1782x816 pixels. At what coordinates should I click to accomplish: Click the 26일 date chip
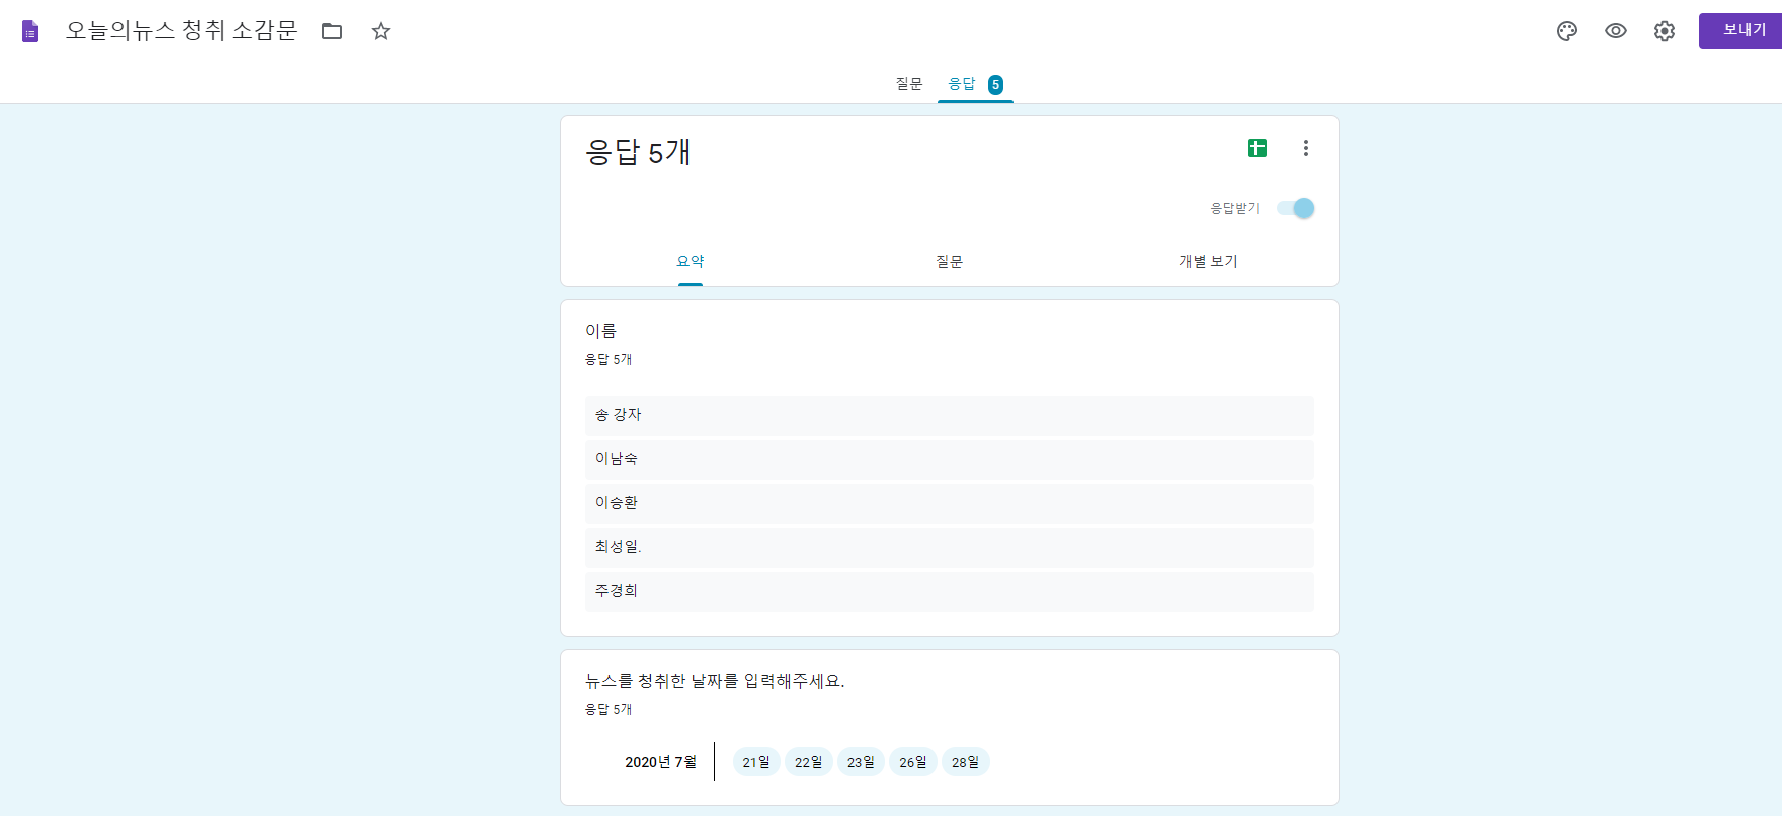(x=912, y=762)
